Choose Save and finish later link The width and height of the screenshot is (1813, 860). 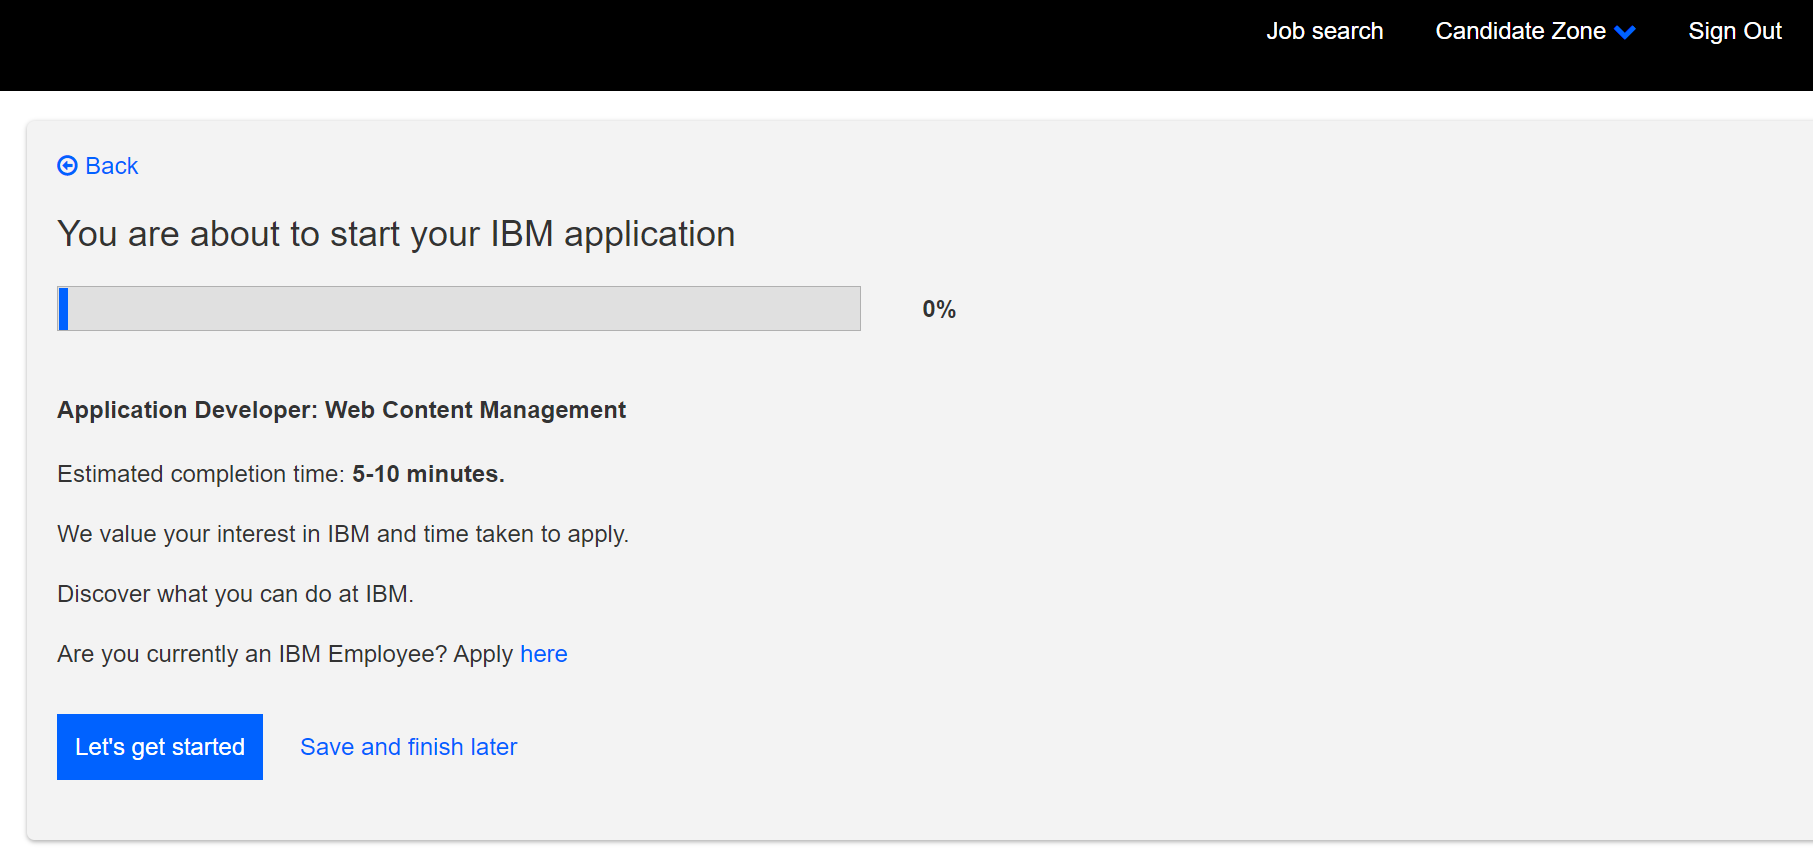pyautogui.click(x=408, y=747)
